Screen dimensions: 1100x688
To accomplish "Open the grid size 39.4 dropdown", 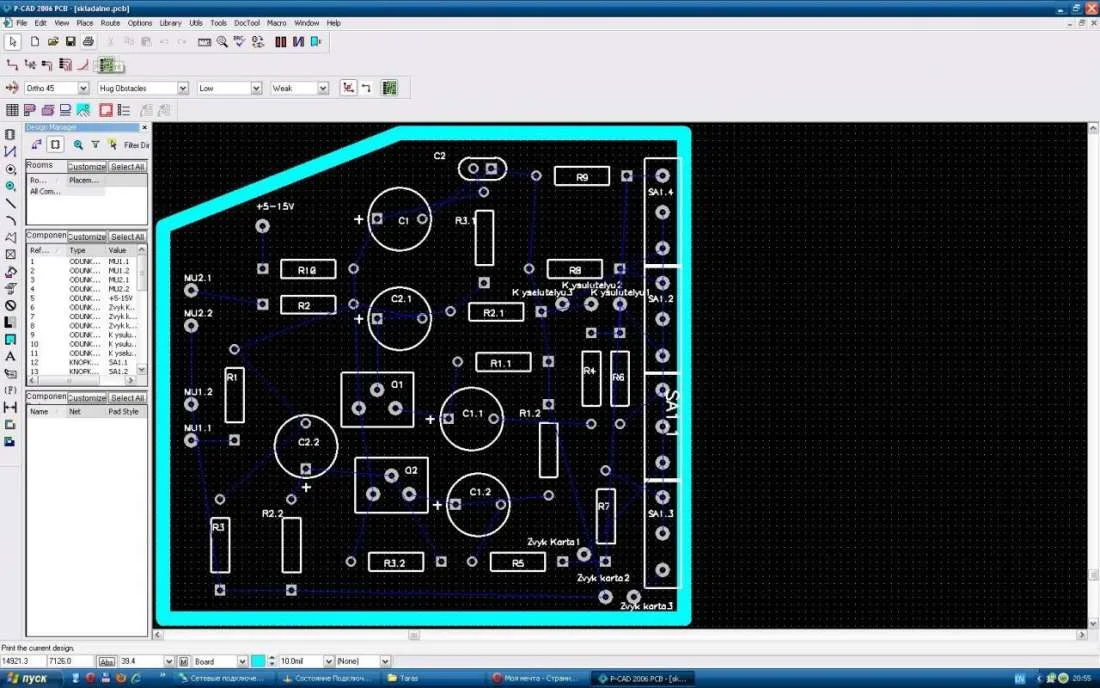I will click(168, 661).
